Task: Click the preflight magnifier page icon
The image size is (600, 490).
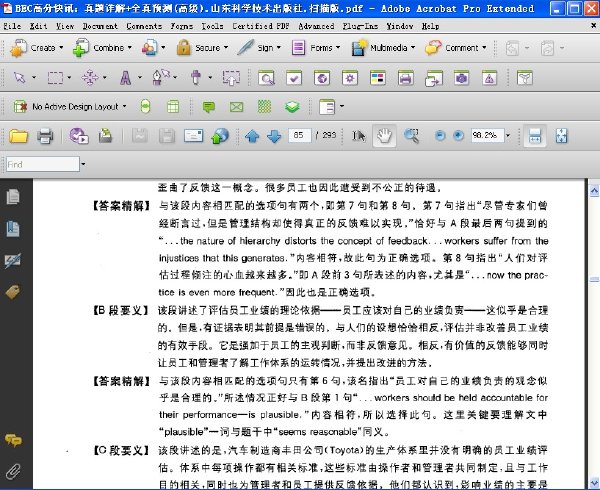Action: [266, 78]
